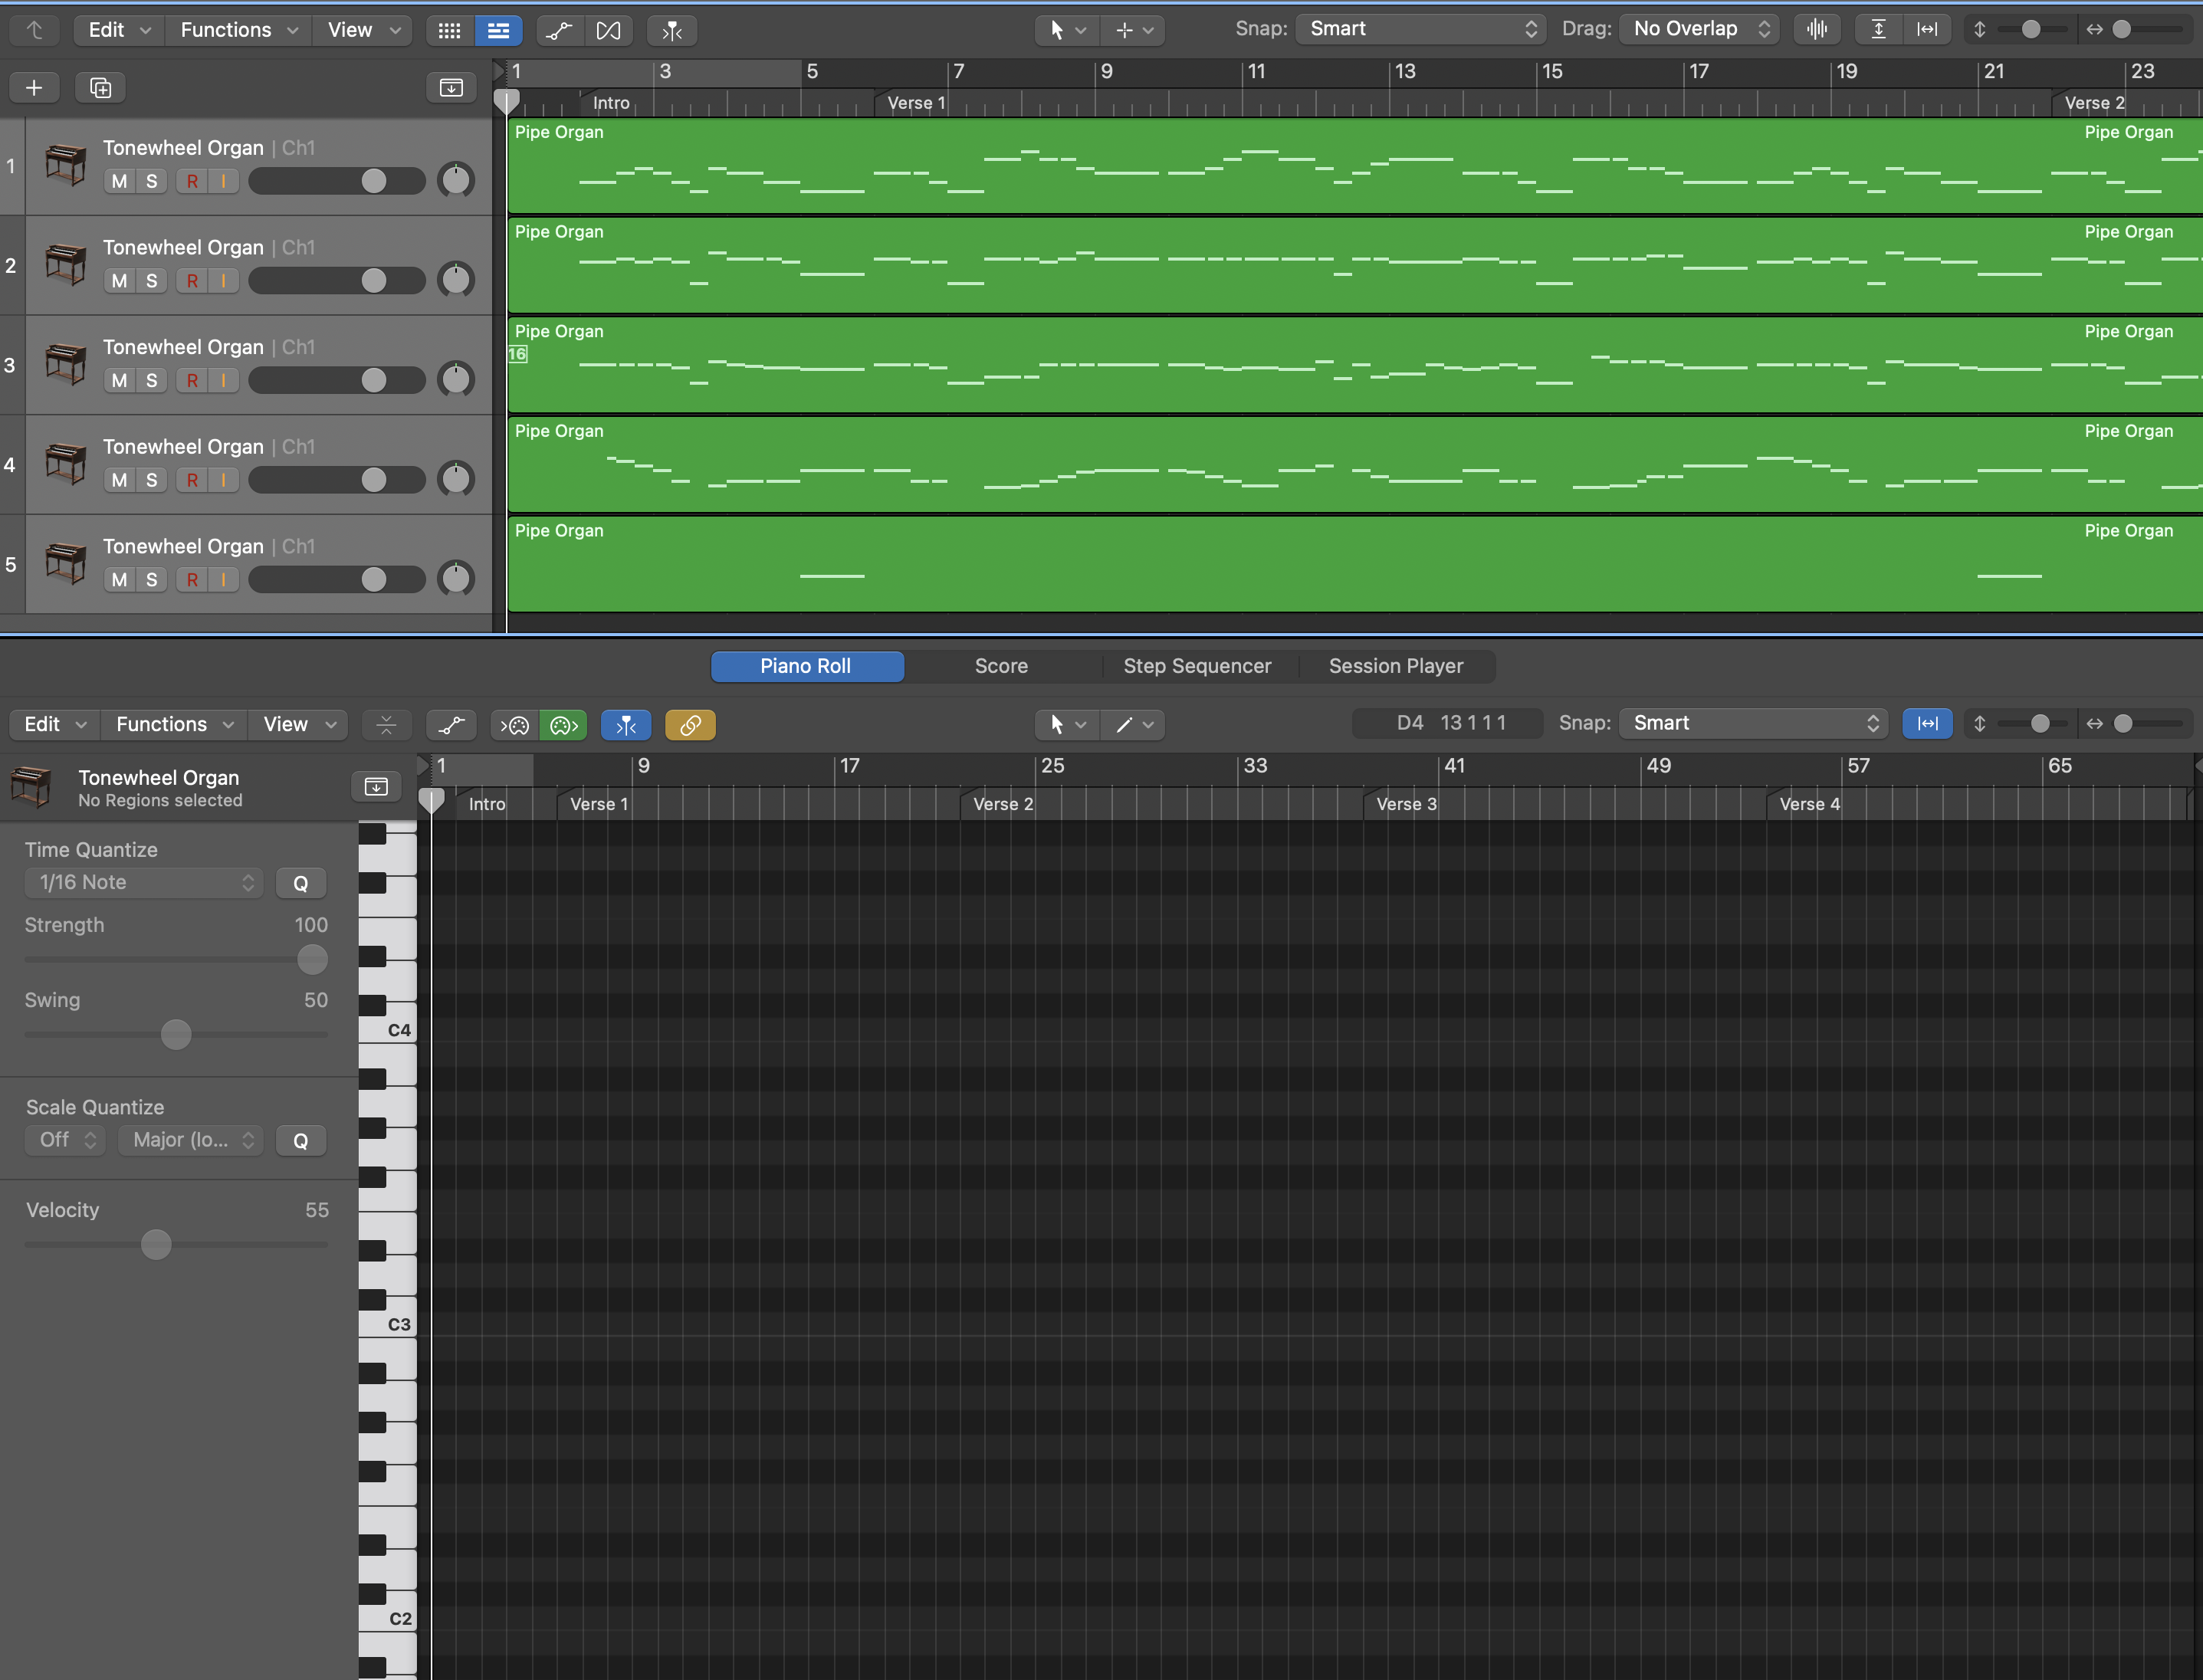Click the pan knob on track 1

456,180
